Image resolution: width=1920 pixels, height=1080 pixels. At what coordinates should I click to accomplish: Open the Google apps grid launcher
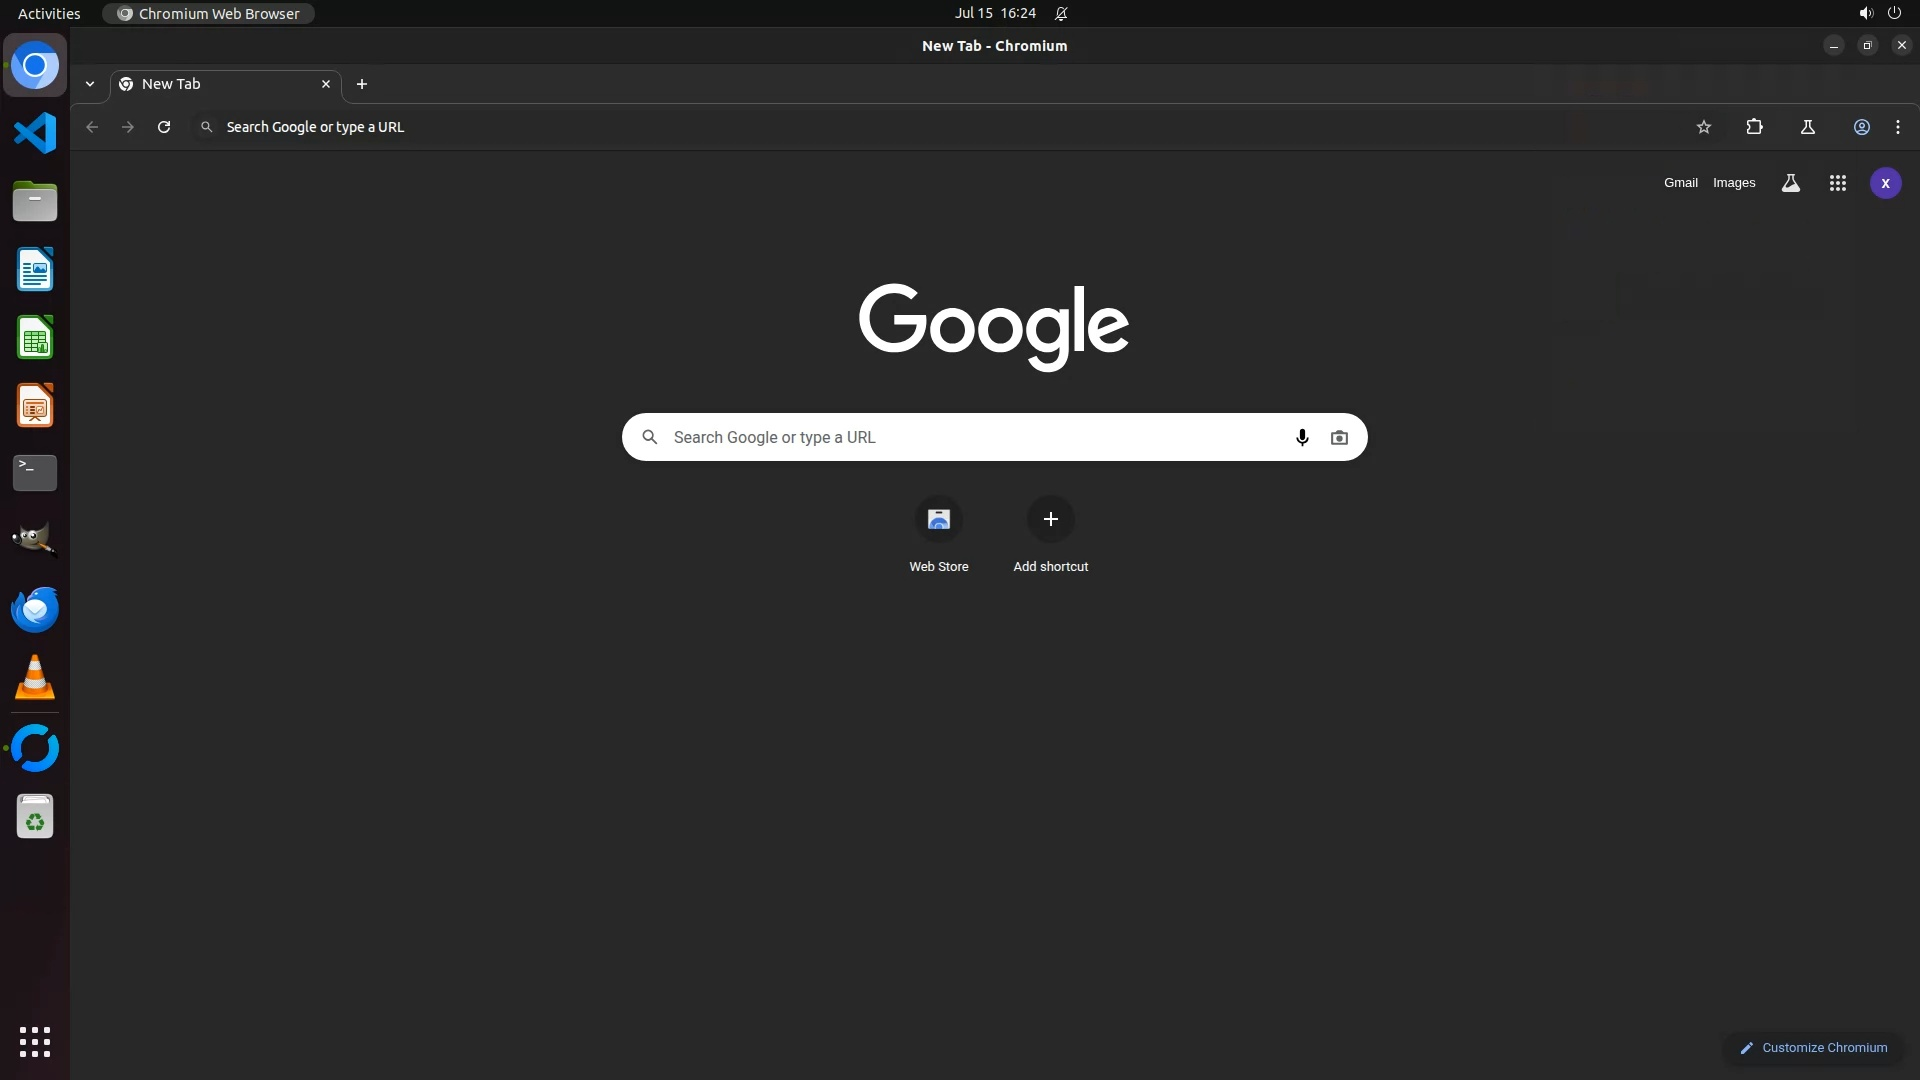[1837, 183]
